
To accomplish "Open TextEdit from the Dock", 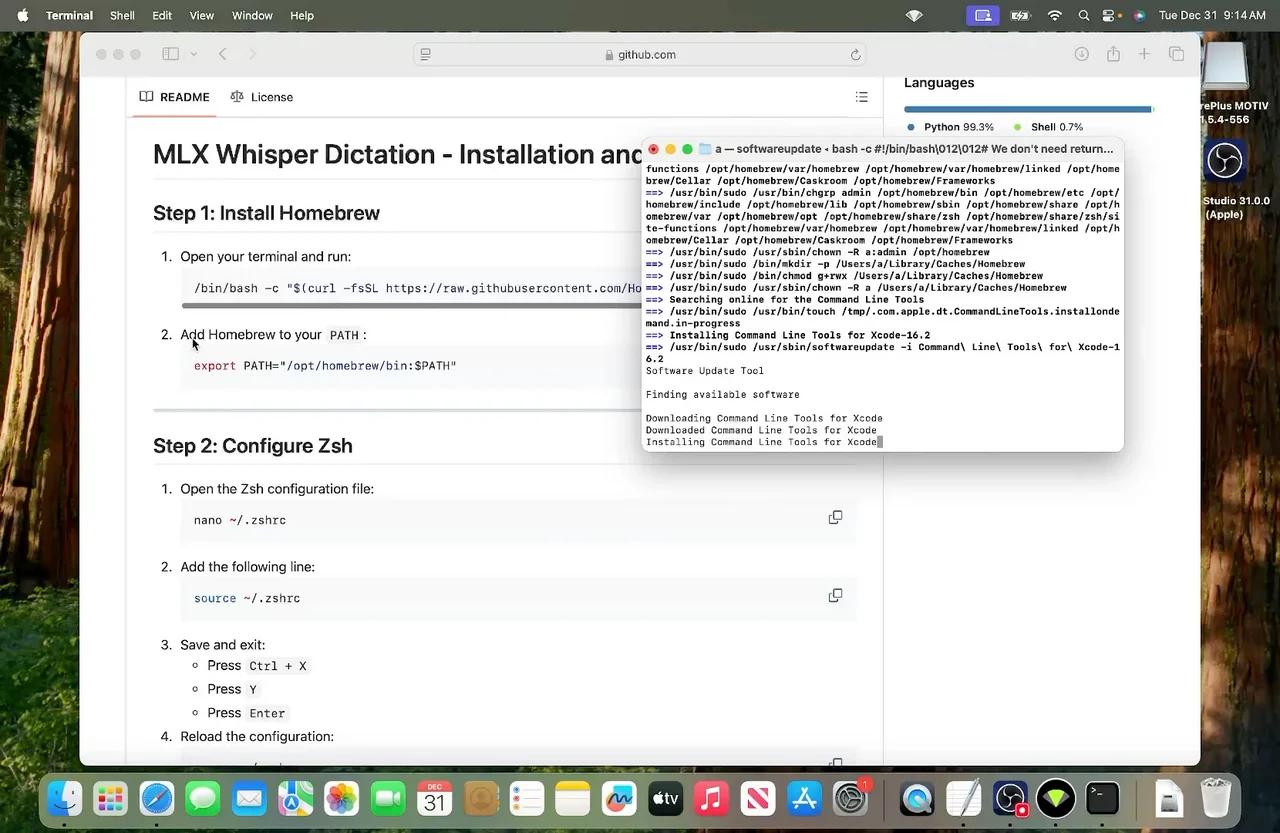I will (x=964, y=798).
